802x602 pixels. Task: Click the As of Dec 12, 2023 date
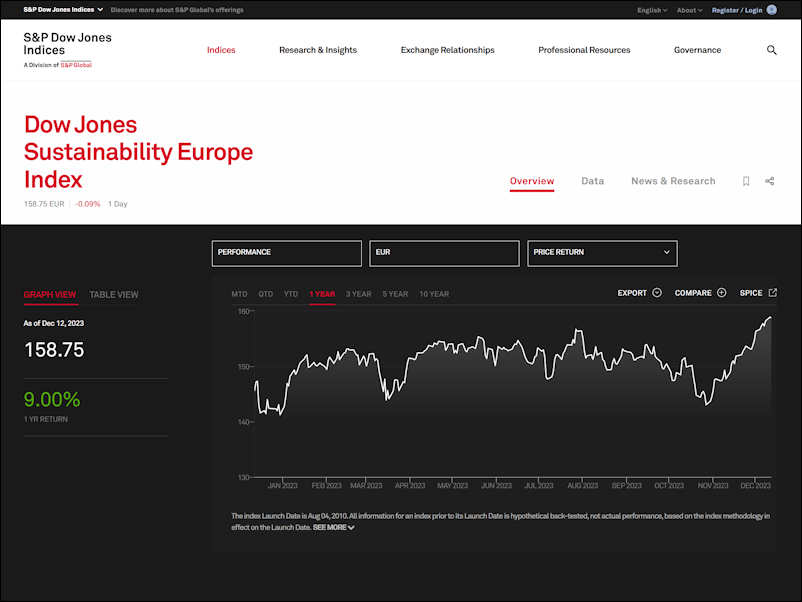pyautogui.click(x=54, y=323)
